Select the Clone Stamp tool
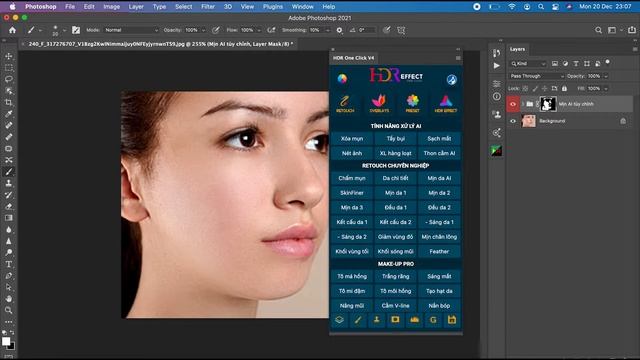The height and width of the screenshot is (360, 640). 9,183
